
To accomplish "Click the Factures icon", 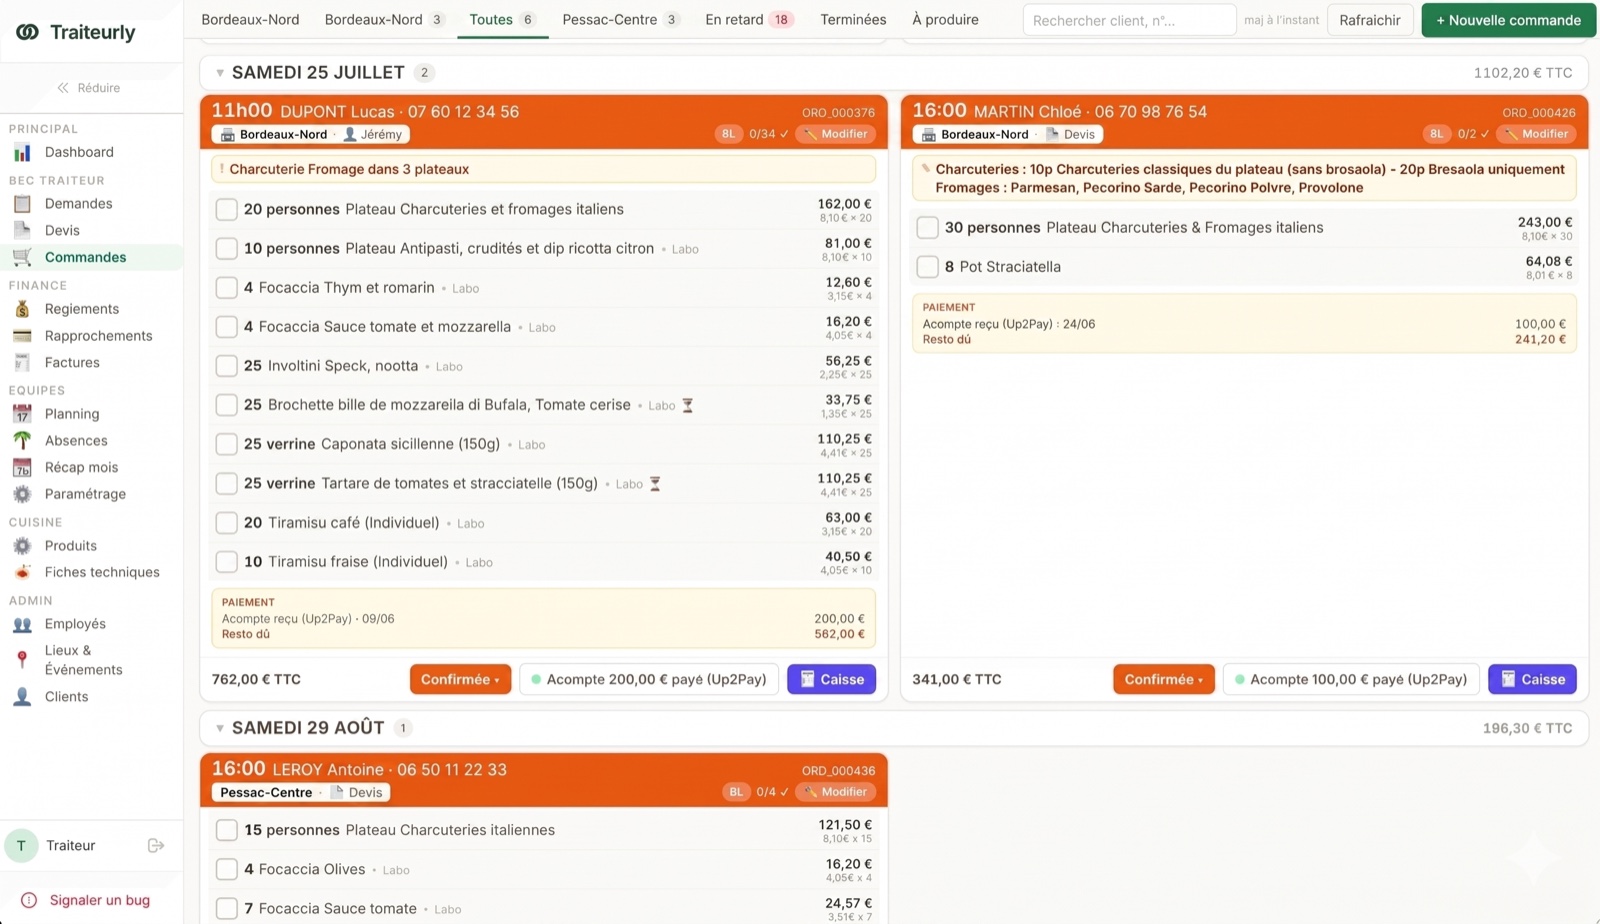I will 22,363.
